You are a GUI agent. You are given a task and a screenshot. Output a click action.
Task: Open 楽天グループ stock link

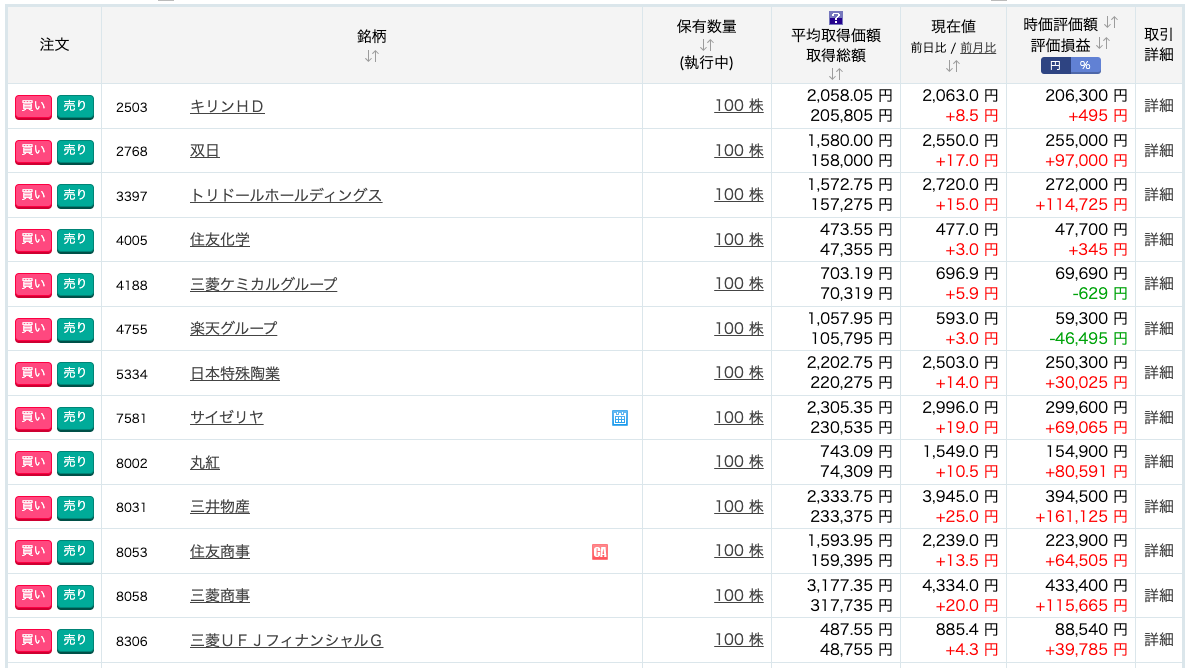pyautogui.click(x=233, y=329)
